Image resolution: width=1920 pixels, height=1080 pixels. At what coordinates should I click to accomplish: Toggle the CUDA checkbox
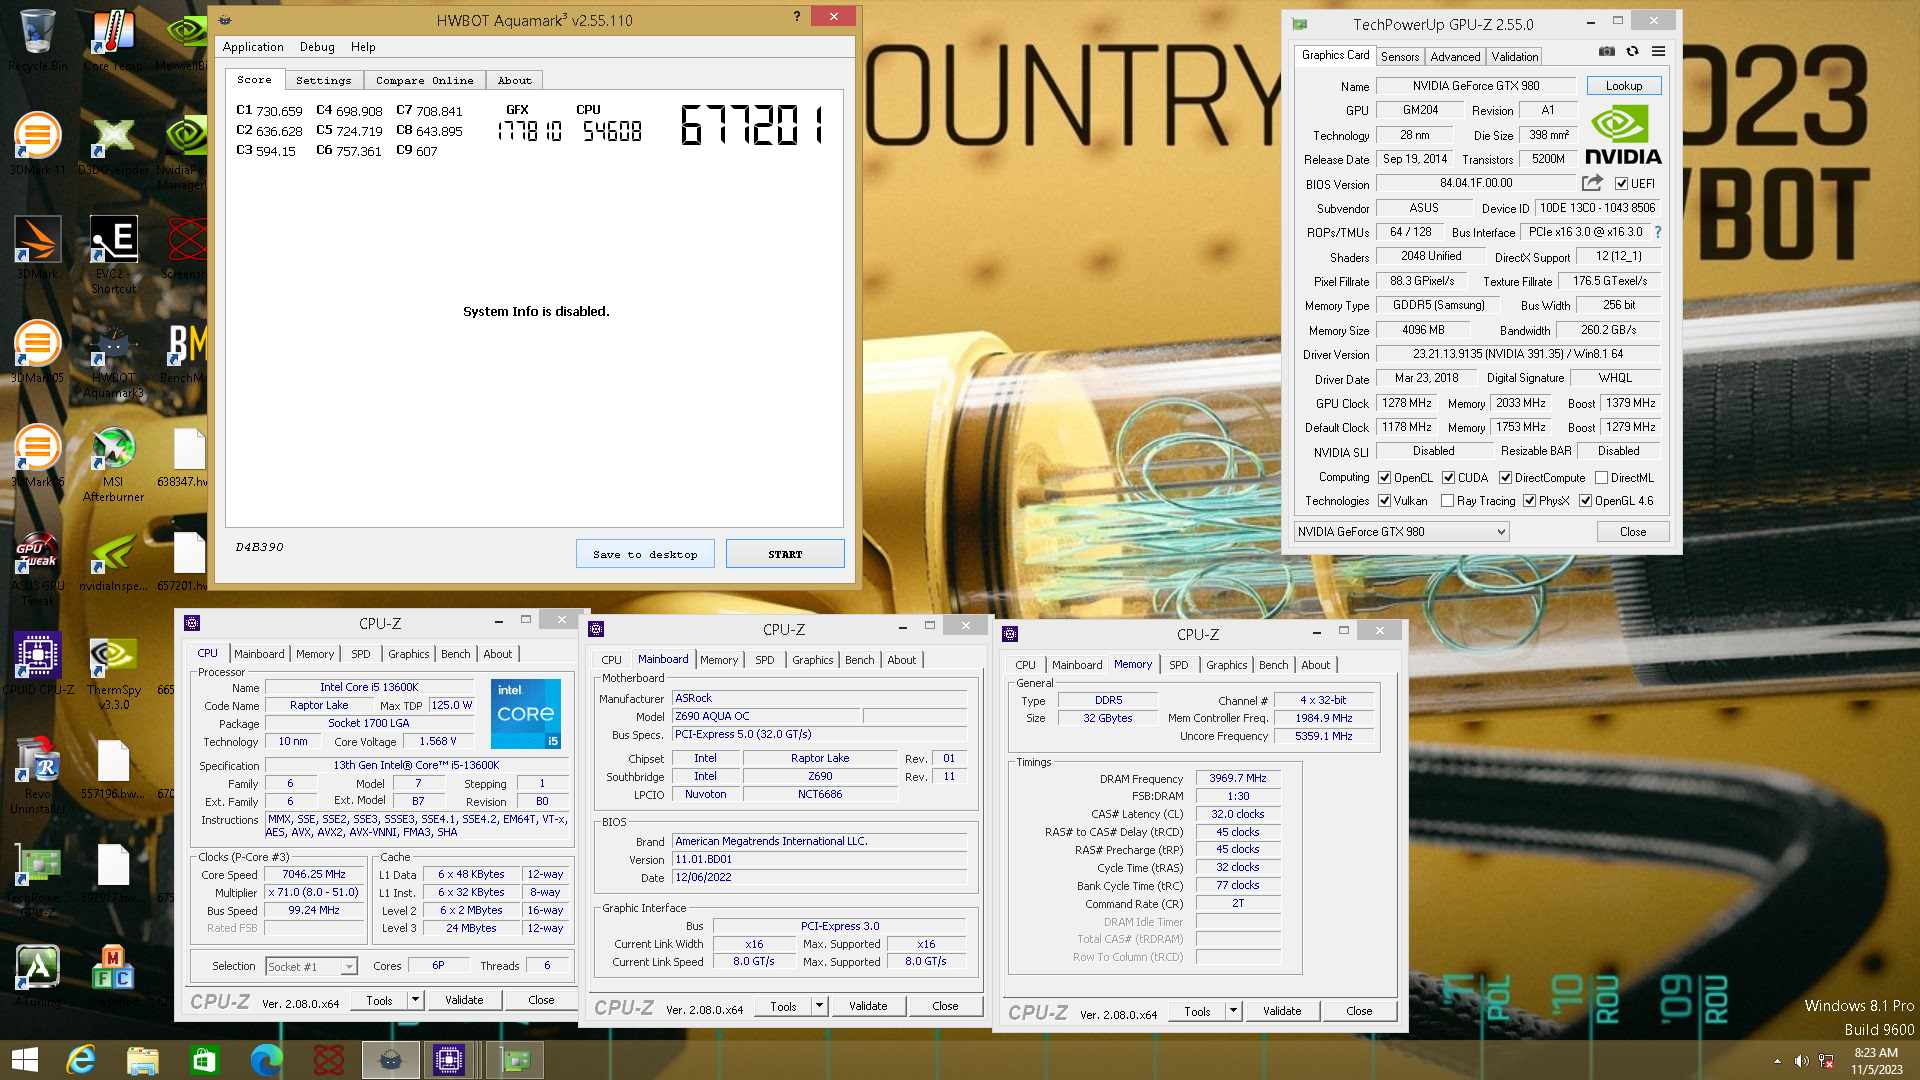point(1448,477)
